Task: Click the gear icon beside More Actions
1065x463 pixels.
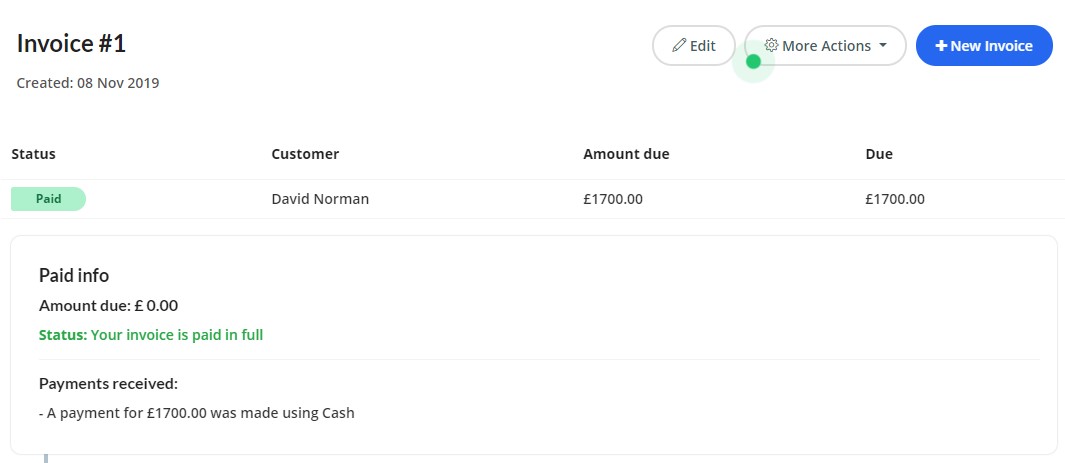Action: pos(771,46)
